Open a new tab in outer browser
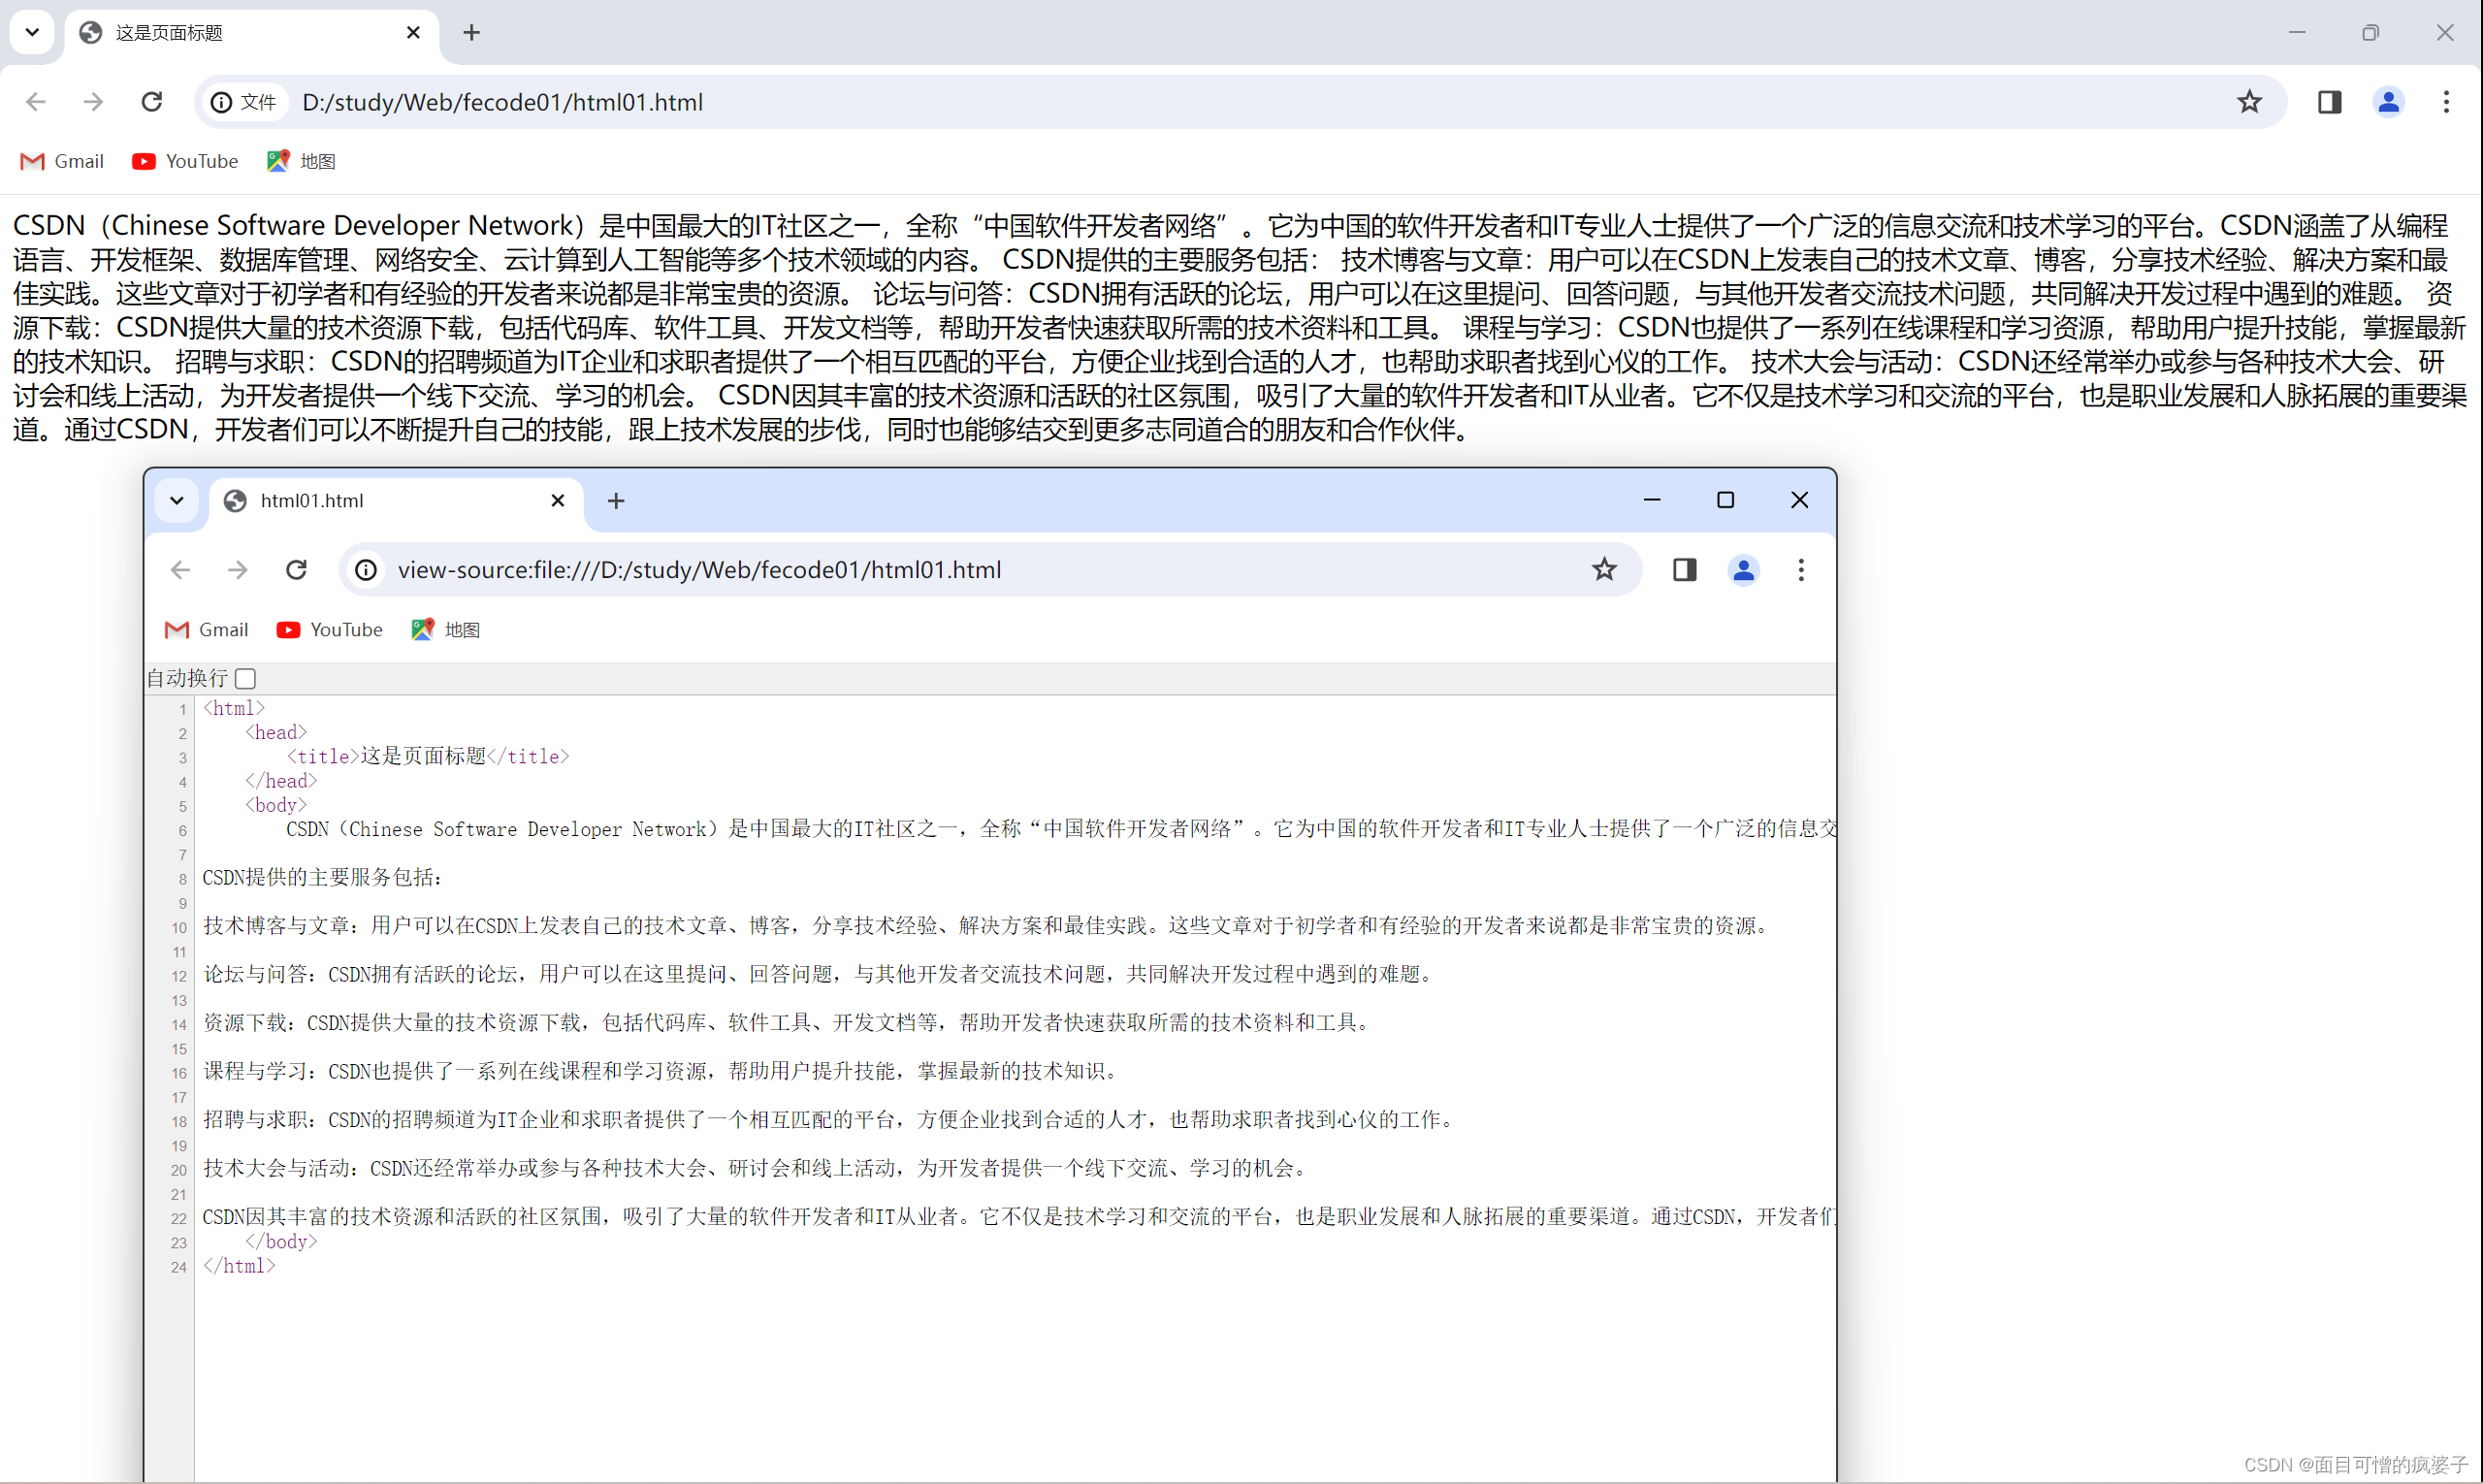This screenshot has height=1484, width=2483. tap(471, 33)
